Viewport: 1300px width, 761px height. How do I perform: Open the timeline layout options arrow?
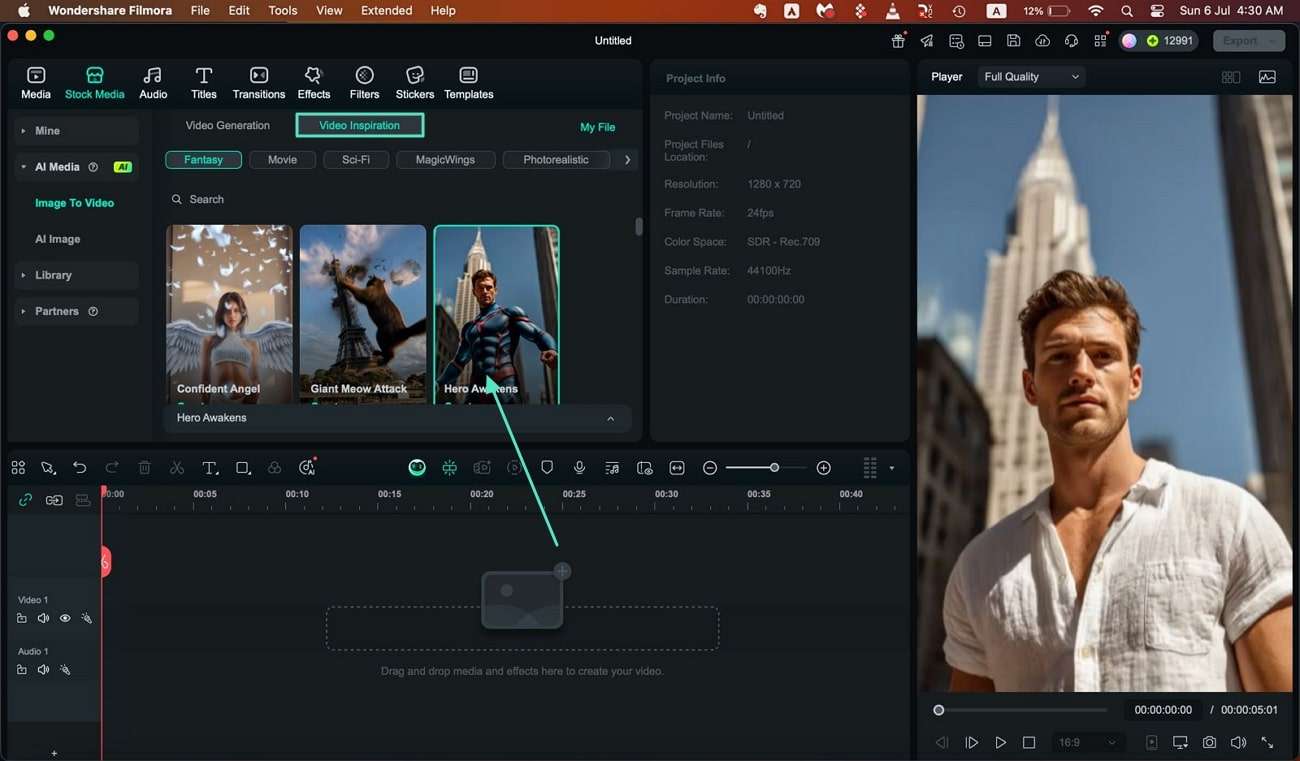891,468
